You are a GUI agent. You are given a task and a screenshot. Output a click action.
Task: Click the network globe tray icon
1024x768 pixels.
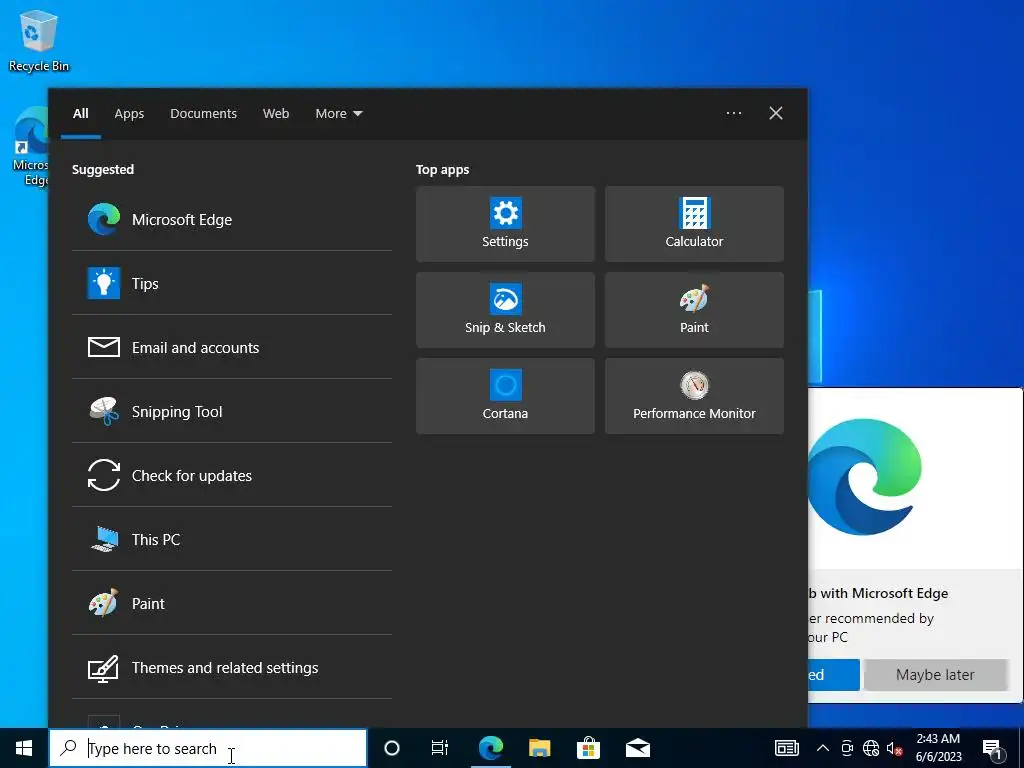871,748
